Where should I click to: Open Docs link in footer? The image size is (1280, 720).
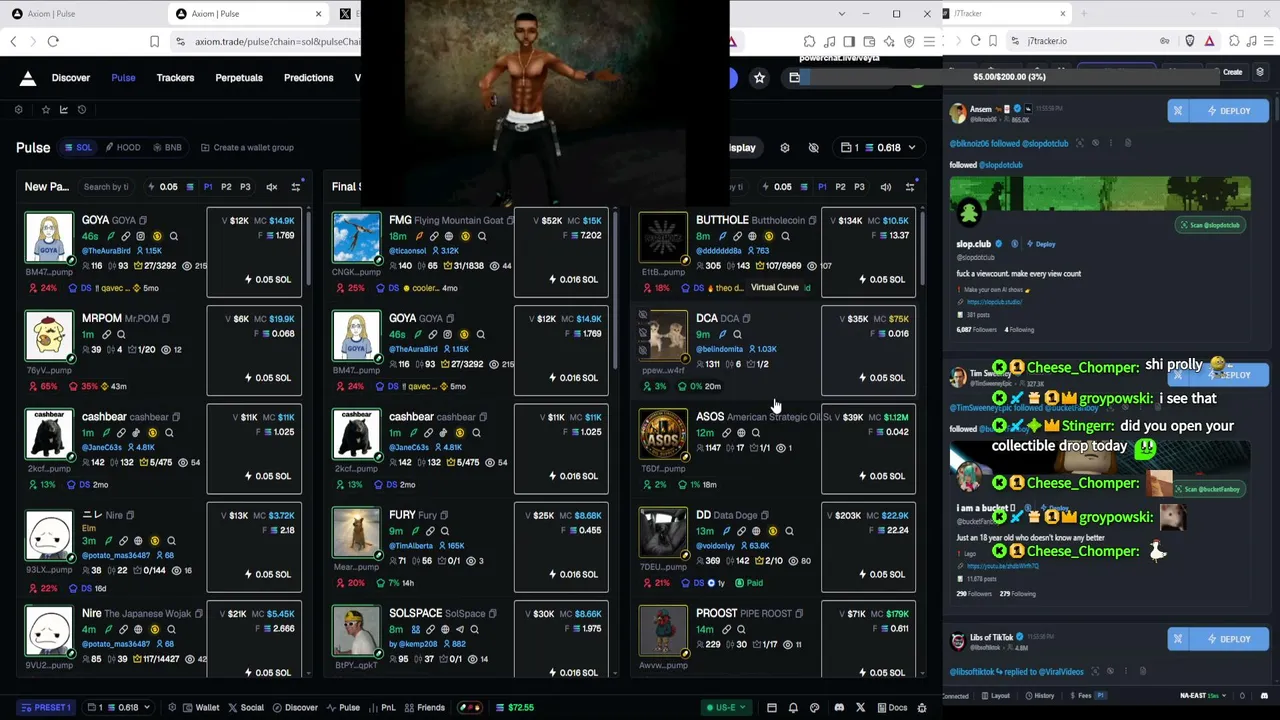pyautogui.click(x=892, y=708)
